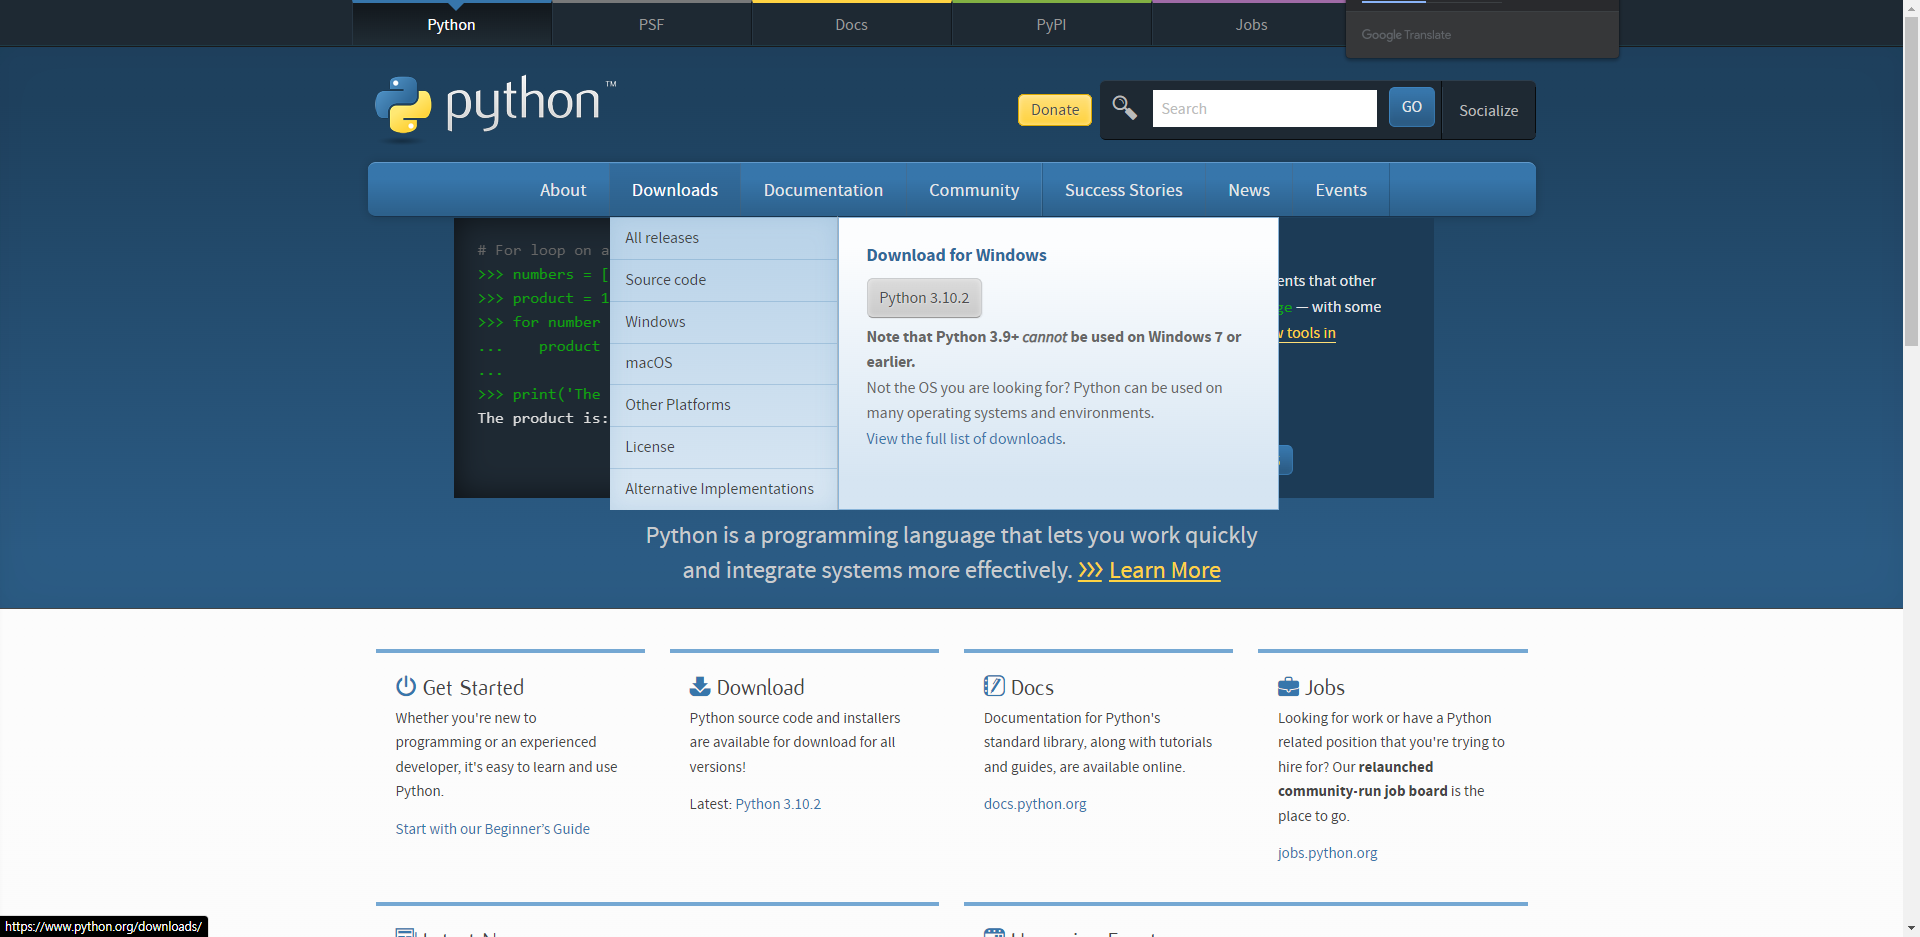Screen dimensions: 1920x937
Task: Open View the full list of downloads
Action: (966, 439)
